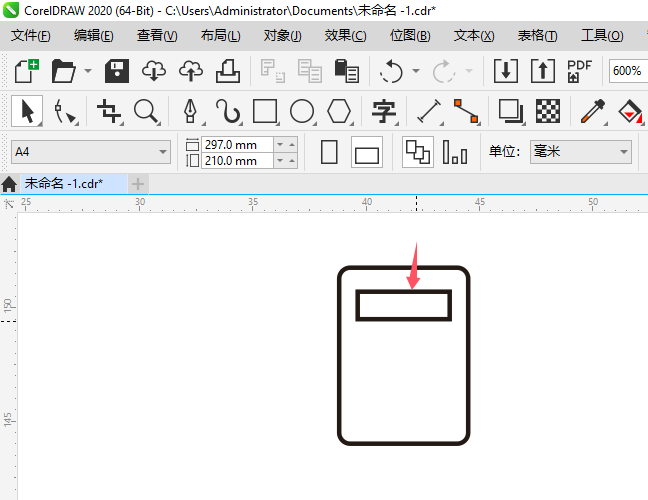The image size is (648, 500).
Task: Open the 对象(J) menu
Action: point(283,36)
